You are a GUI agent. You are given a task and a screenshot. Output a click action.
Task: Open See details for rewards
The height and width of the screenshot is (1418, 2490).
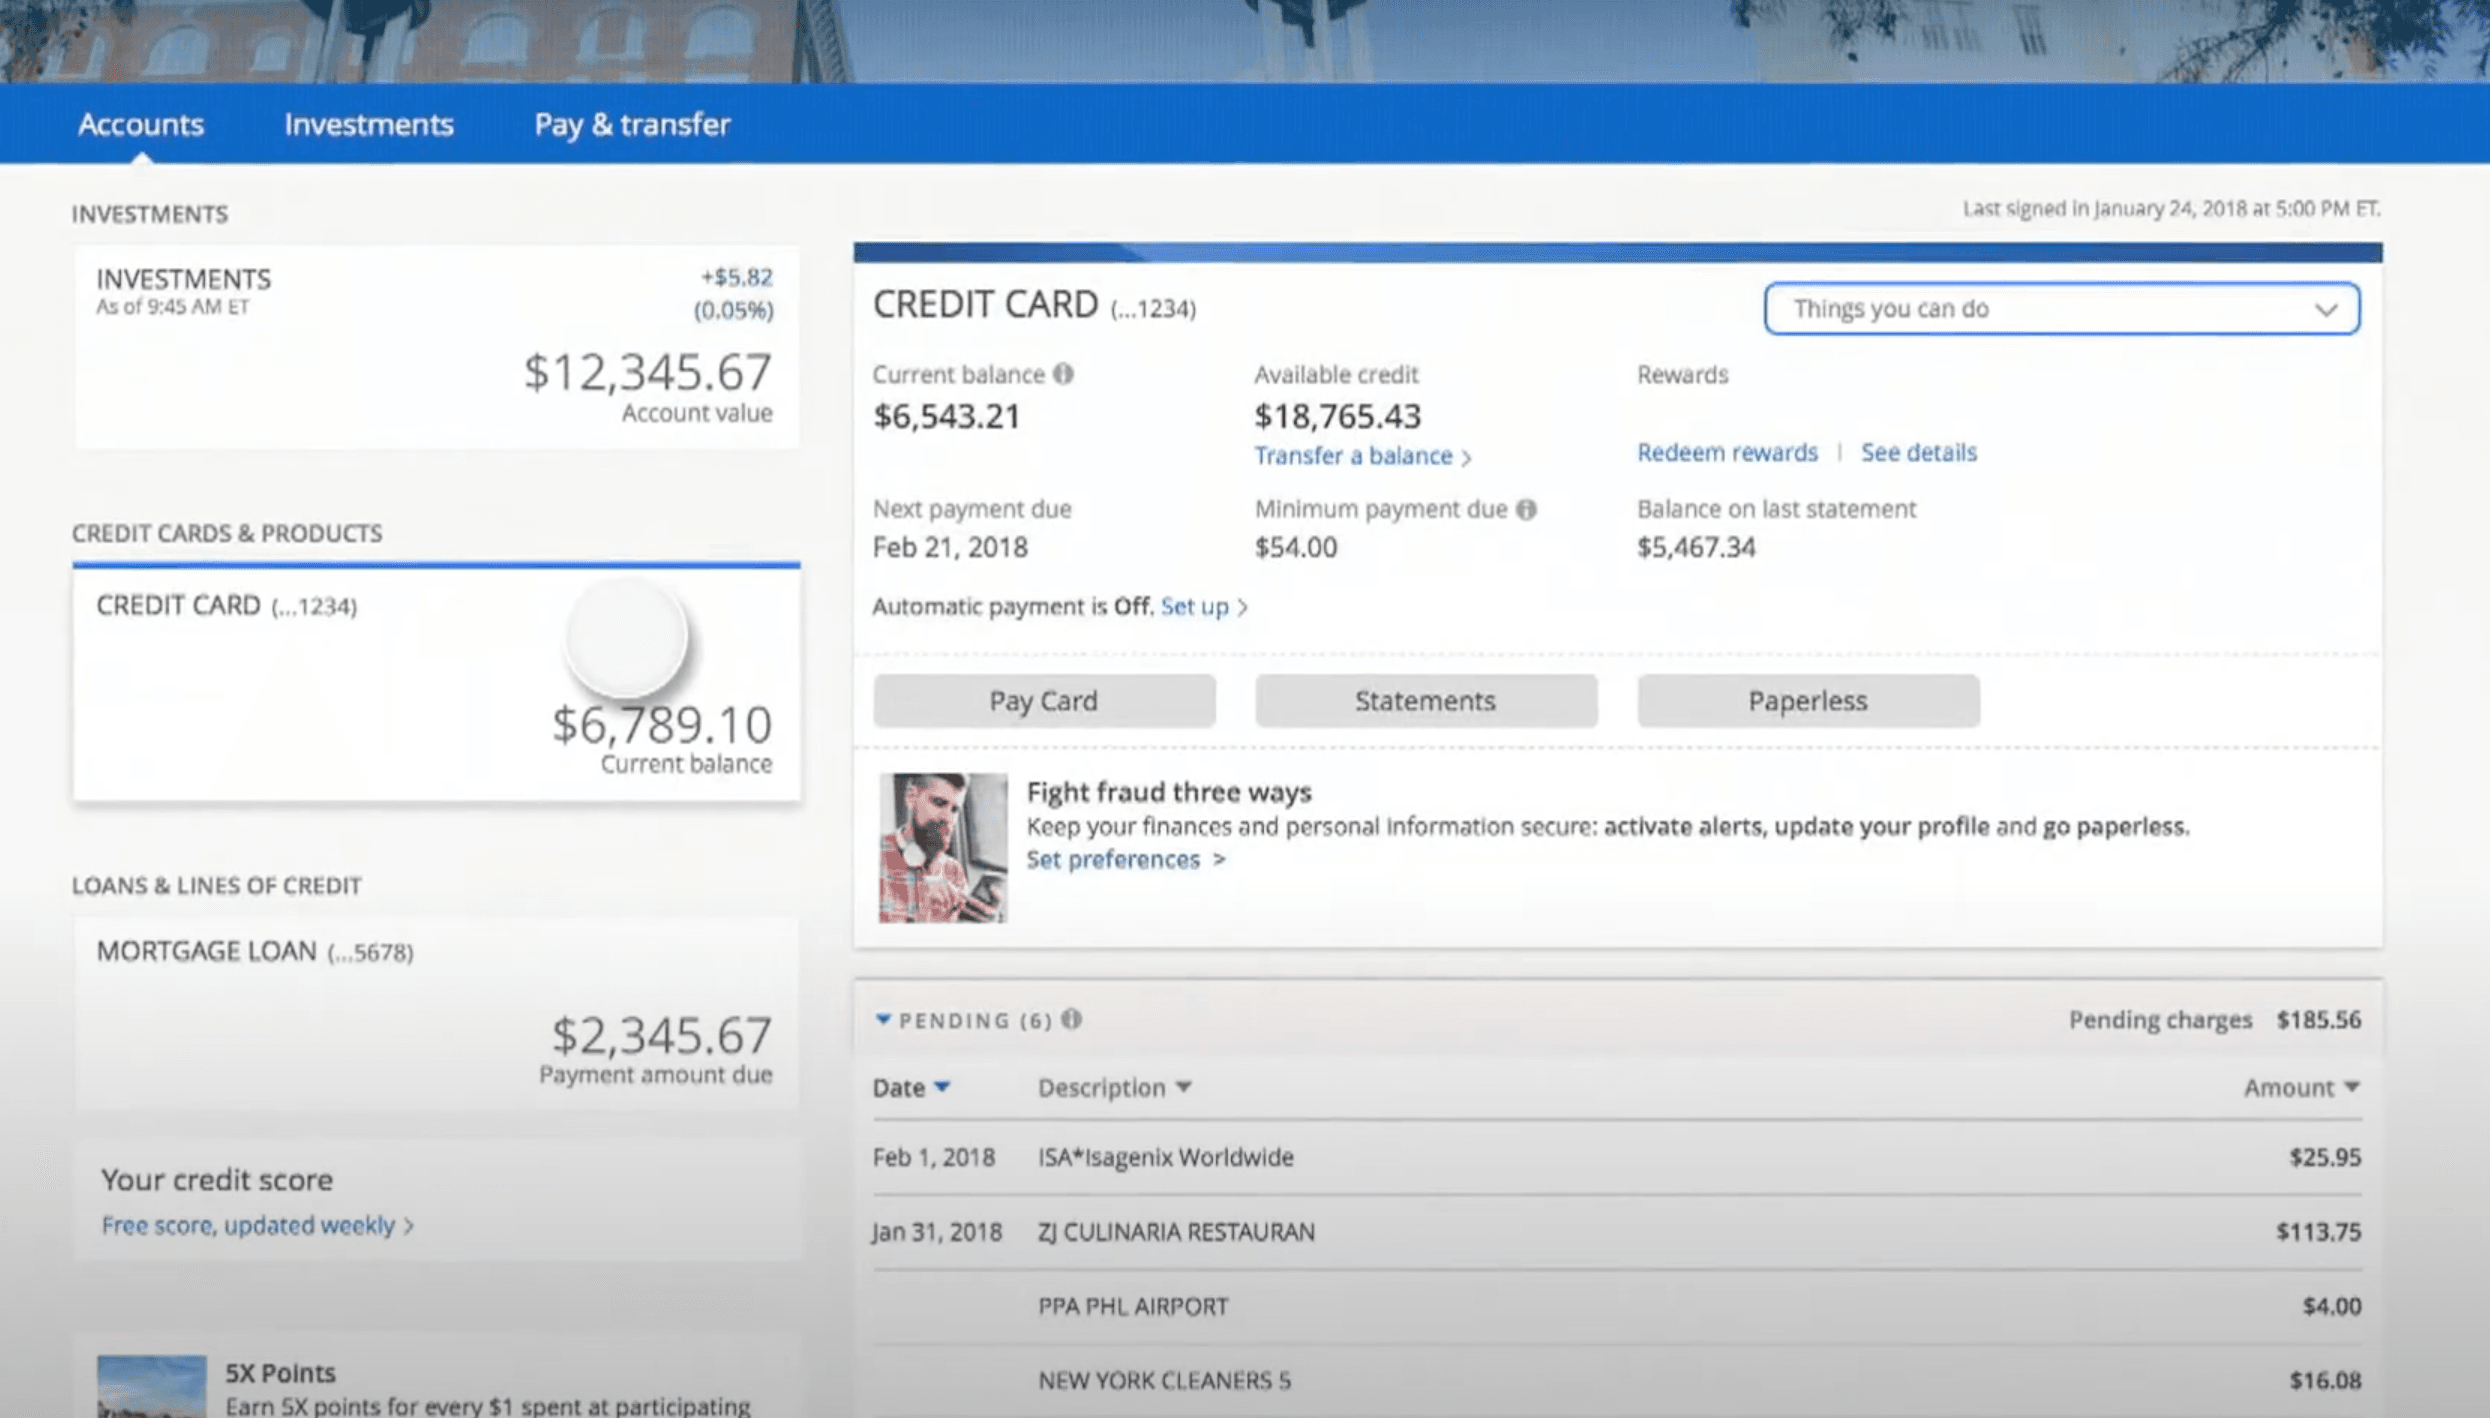point(1918,452)
